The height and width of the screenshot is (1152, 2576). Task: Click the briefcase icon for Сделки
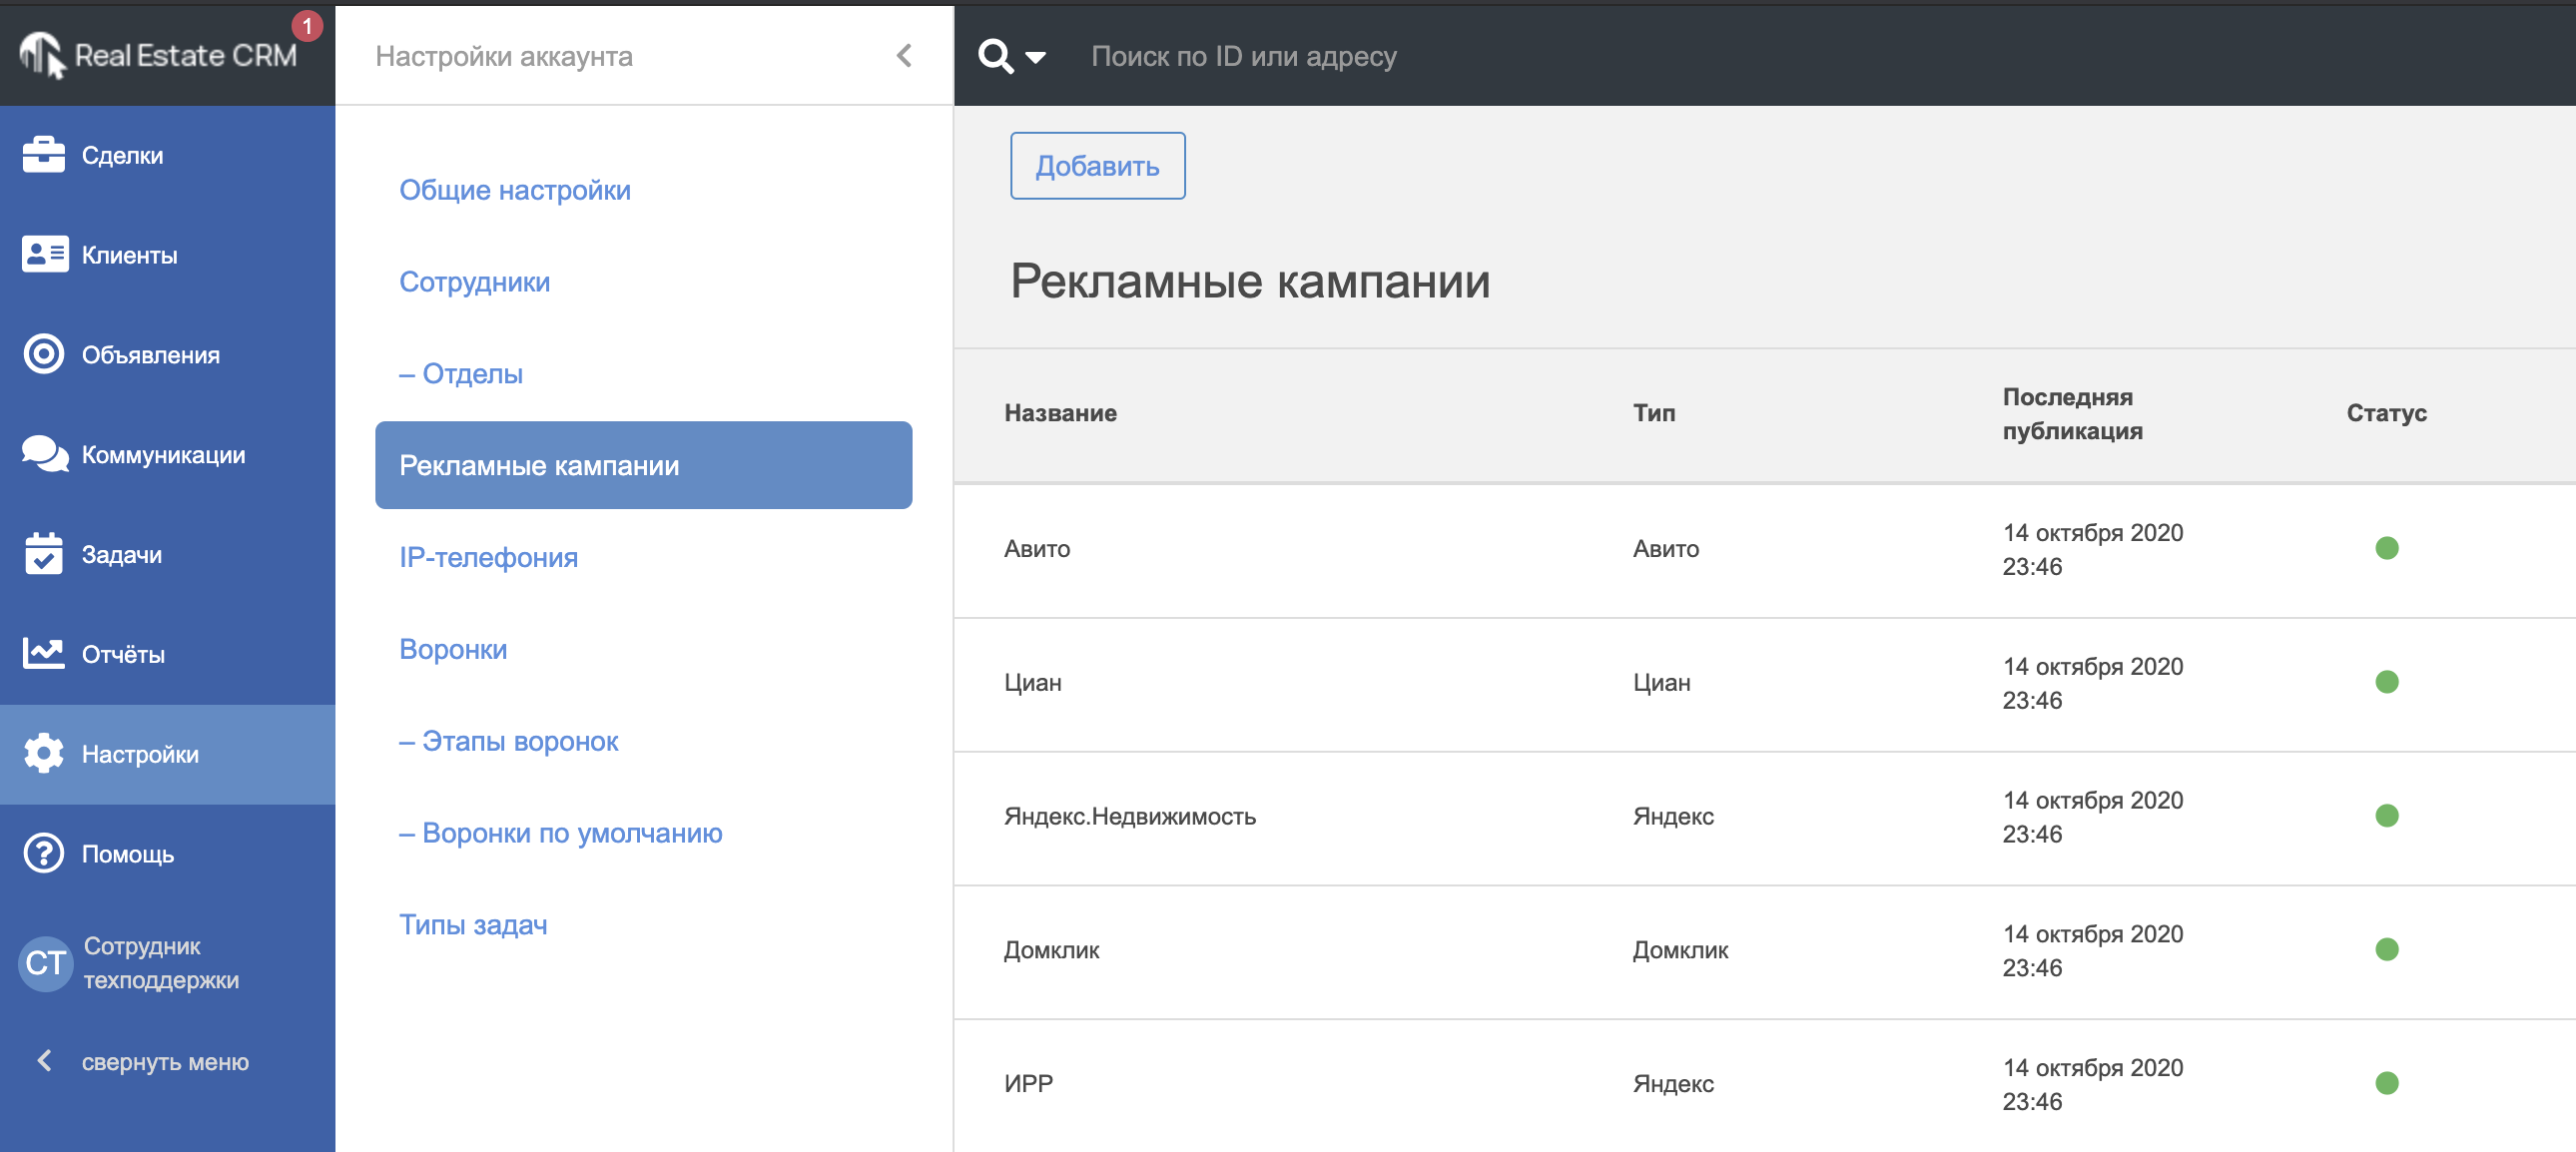pos(43,155)
